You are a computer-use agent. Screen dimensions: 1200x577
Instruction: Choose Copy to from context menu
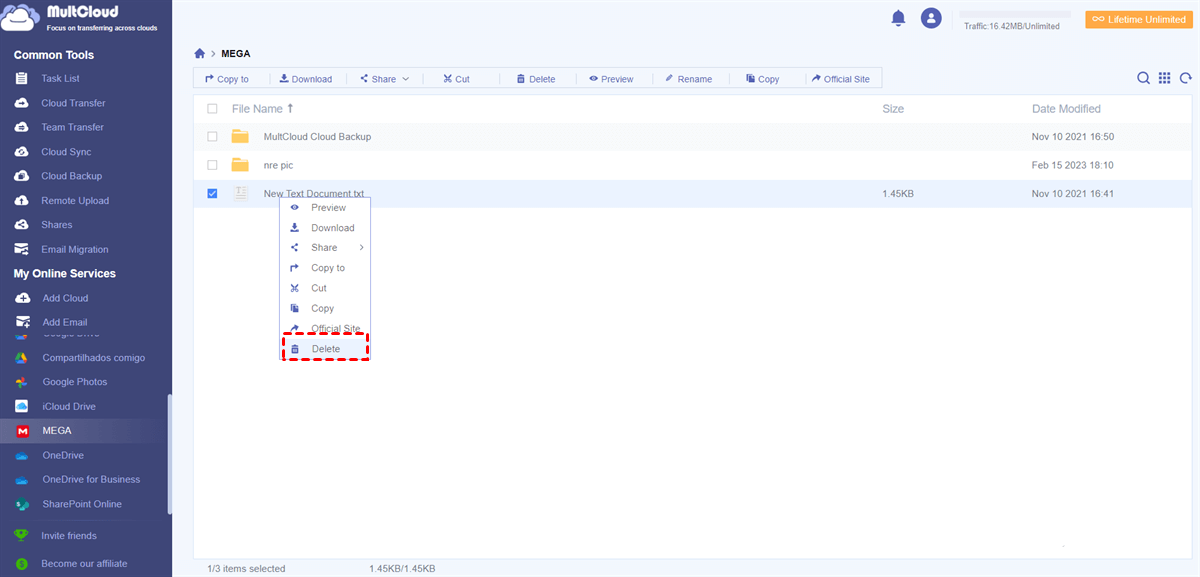coord(326,268)
